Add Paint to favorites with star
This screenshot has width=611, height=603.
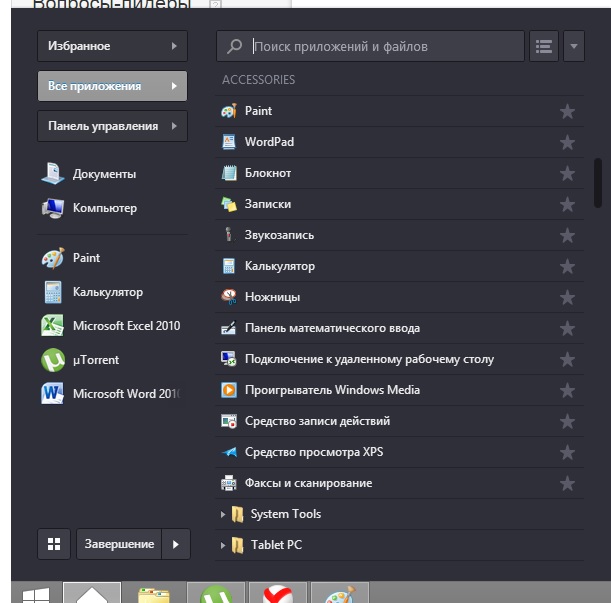pyautogui.click(x=567, y=112)
